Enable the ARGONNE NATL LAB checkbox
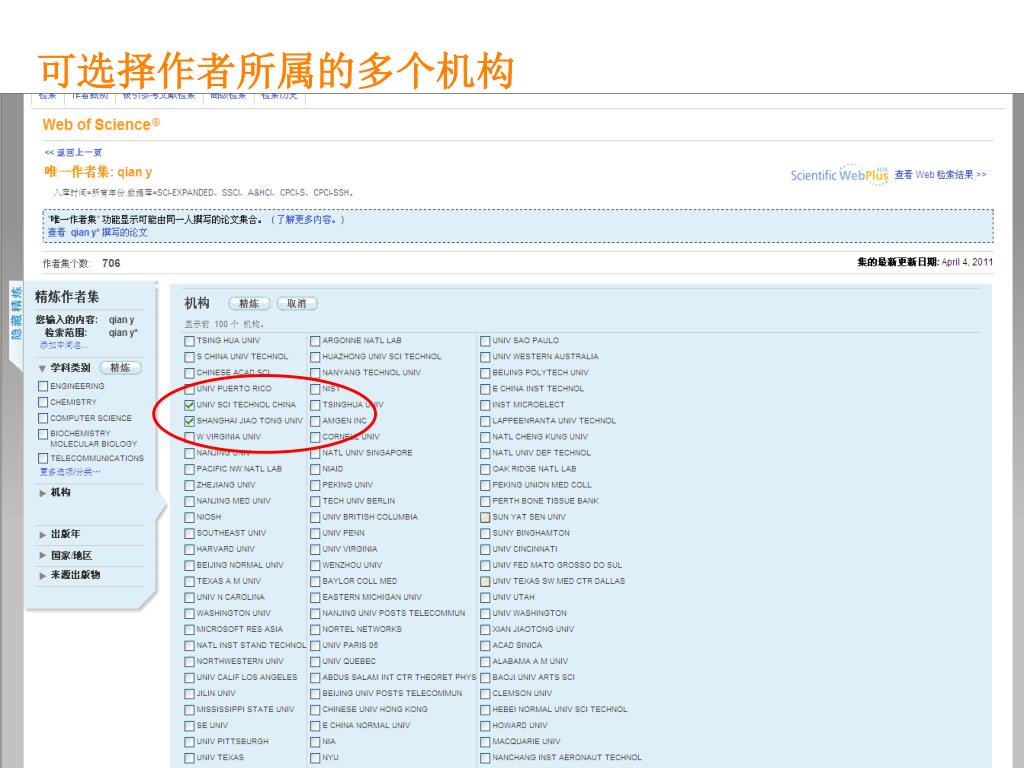 (315, 341)
